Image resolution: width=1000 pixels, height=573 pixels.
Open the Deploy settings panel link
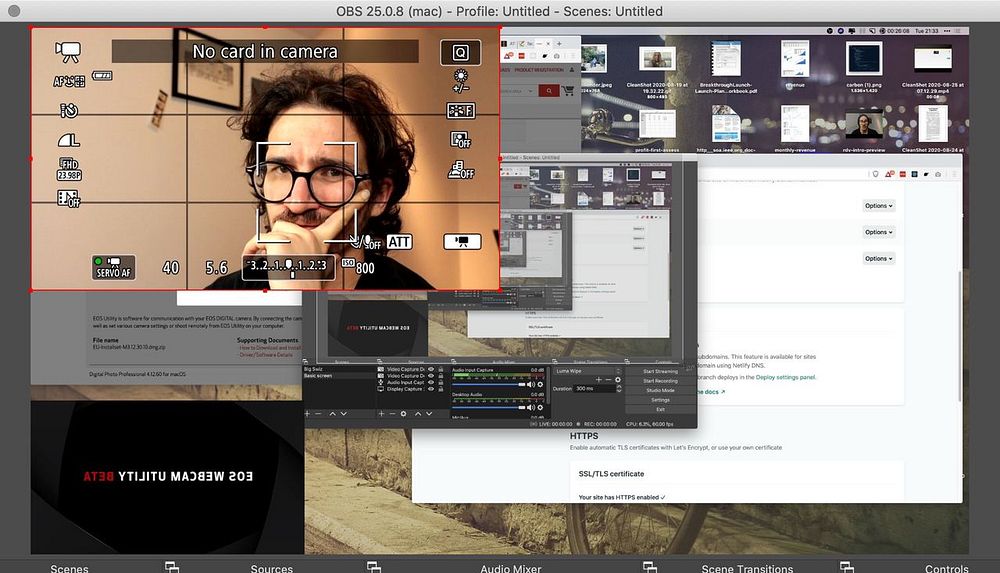(785, 377)
